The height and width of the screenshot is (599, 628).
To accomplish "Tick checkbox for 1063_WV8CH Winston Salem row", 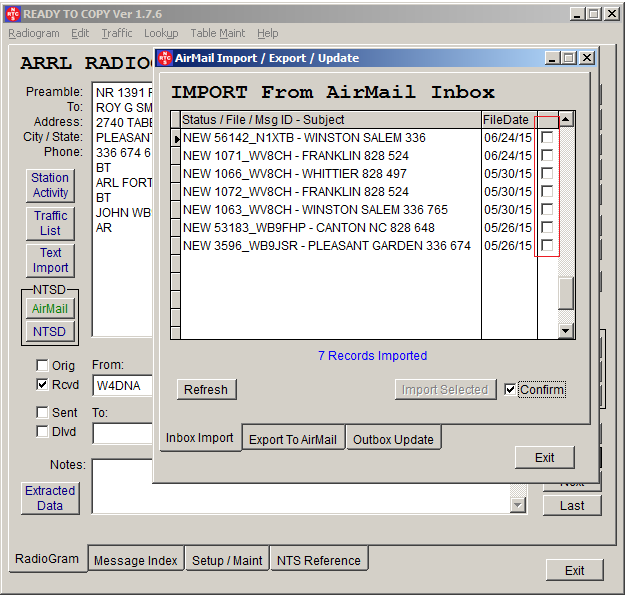I will point(547,209).
